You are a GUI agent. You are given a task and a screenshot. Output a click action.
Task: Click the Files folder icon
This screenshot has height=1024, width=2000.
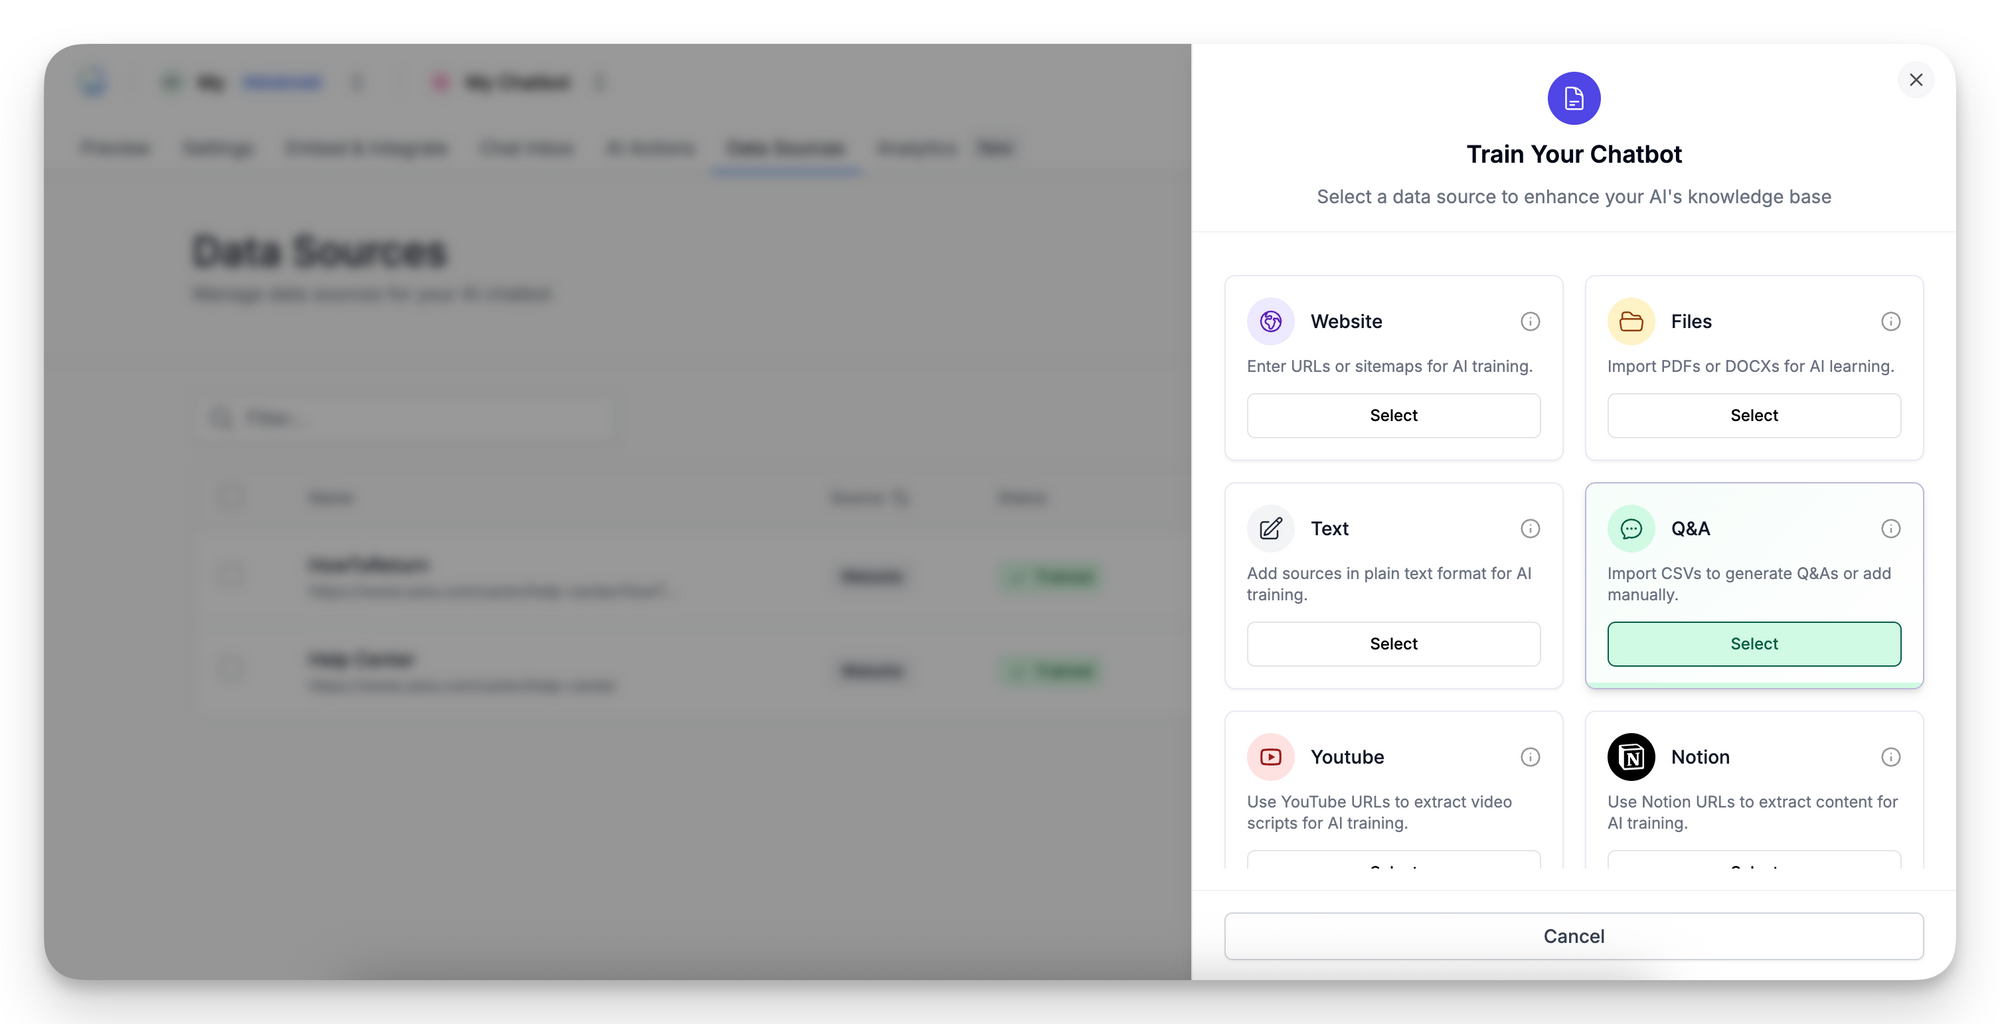(1631, 321)
